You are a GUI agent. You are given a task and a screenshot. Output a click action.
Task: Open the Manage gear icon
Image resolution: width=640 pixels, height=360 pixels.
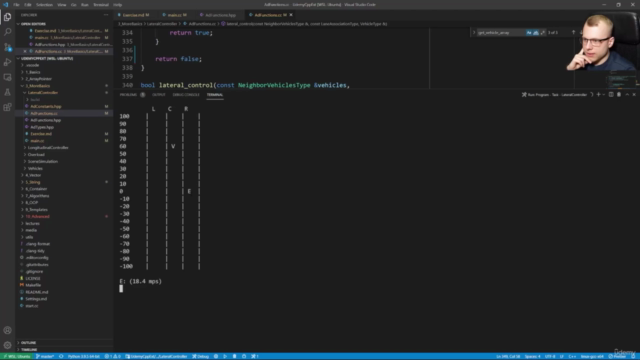point(7,345)
